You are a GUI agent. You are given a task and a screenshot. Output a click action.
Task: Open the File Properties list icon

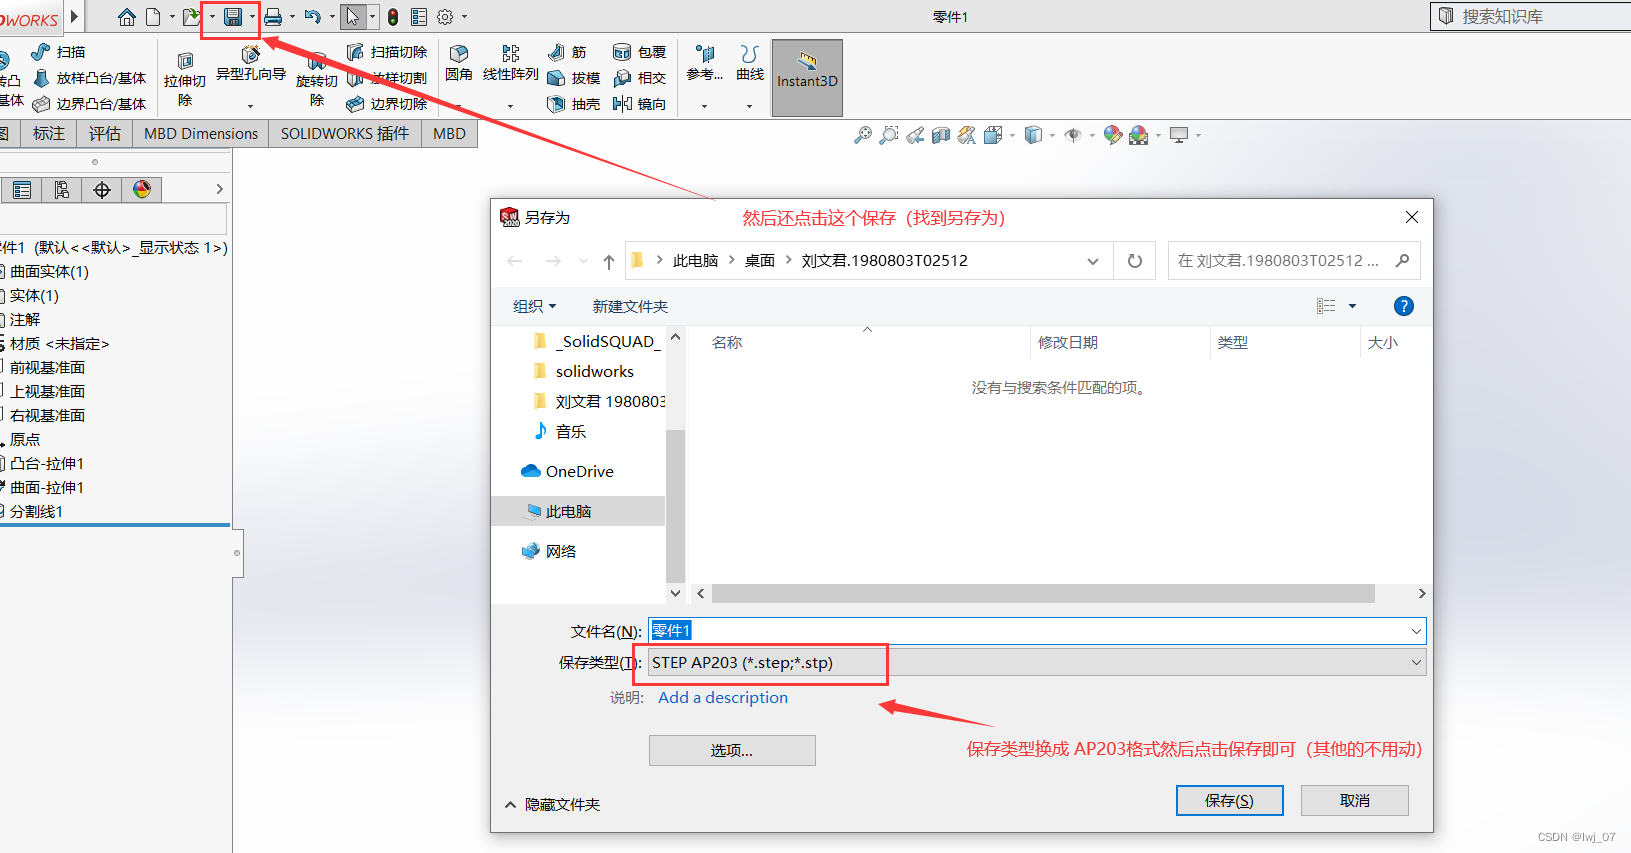pos(419,17)
